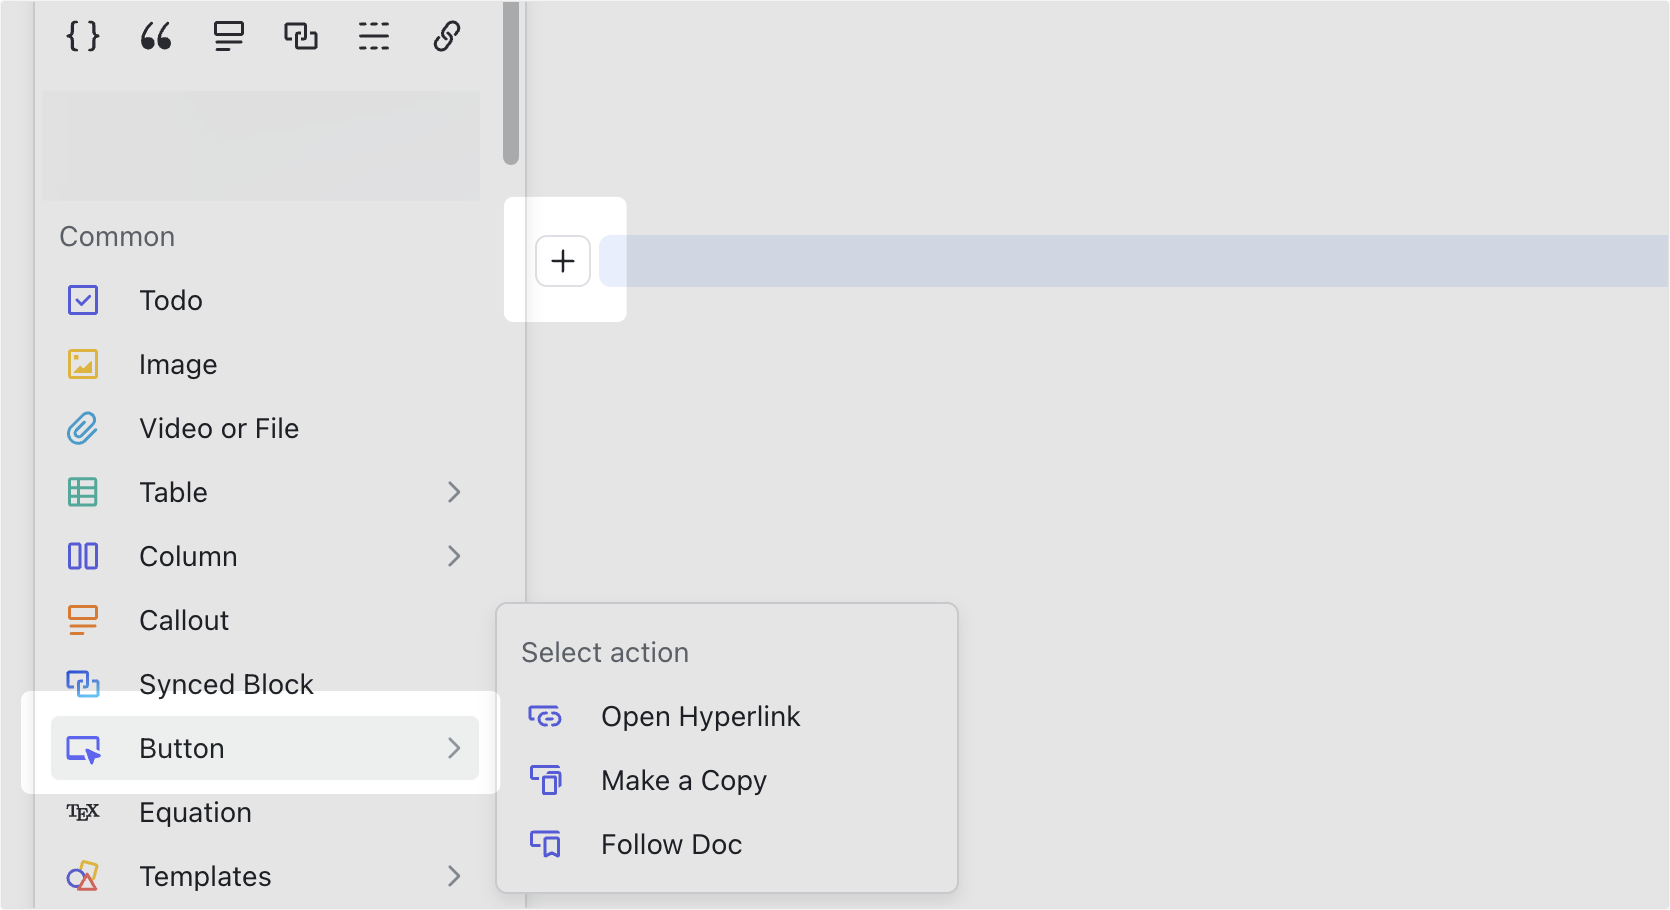
Task: Insert a link with the chain icon
Action: pyautogui.click(x=447, y=37)
